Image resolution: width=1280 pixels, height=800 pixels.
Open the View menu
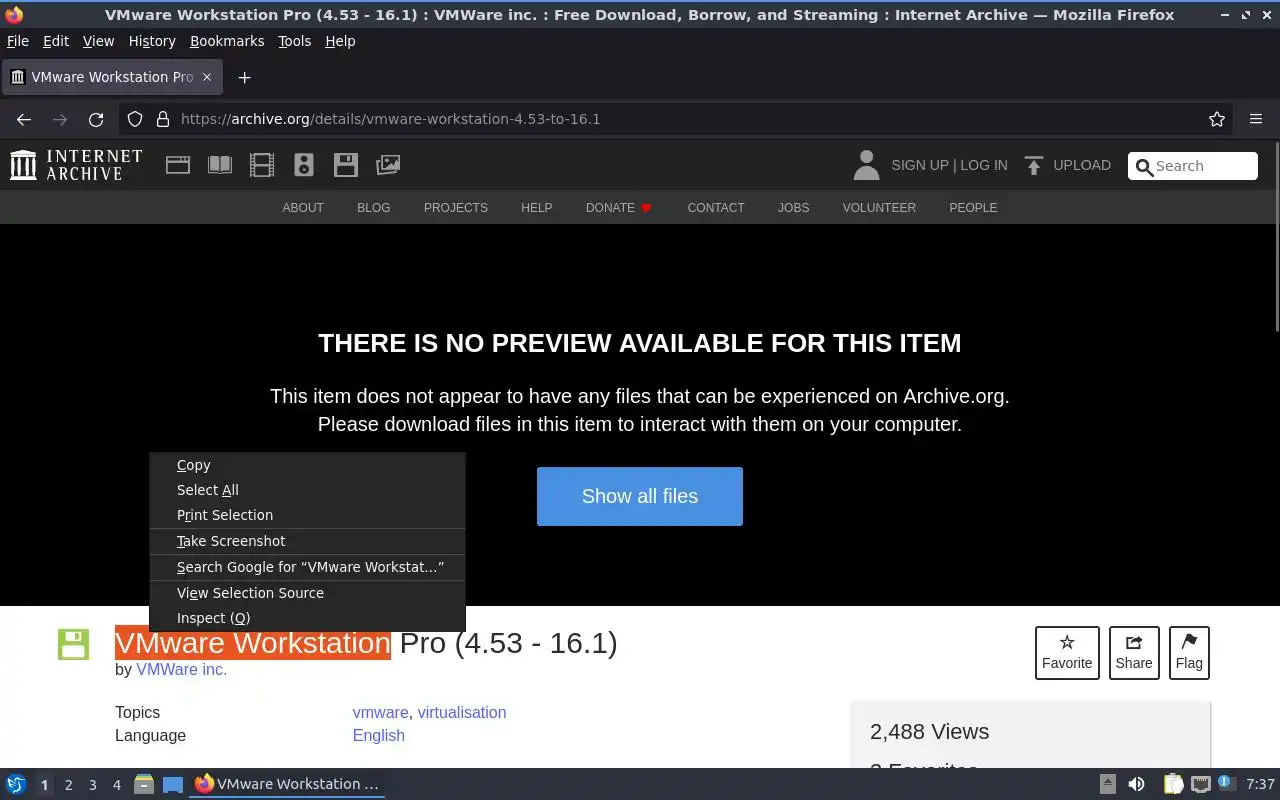click(98, 41)
